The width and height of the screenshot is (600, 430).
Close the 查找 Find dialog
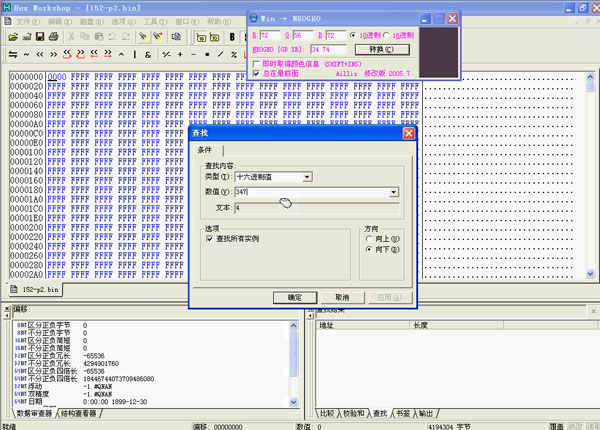409,133
